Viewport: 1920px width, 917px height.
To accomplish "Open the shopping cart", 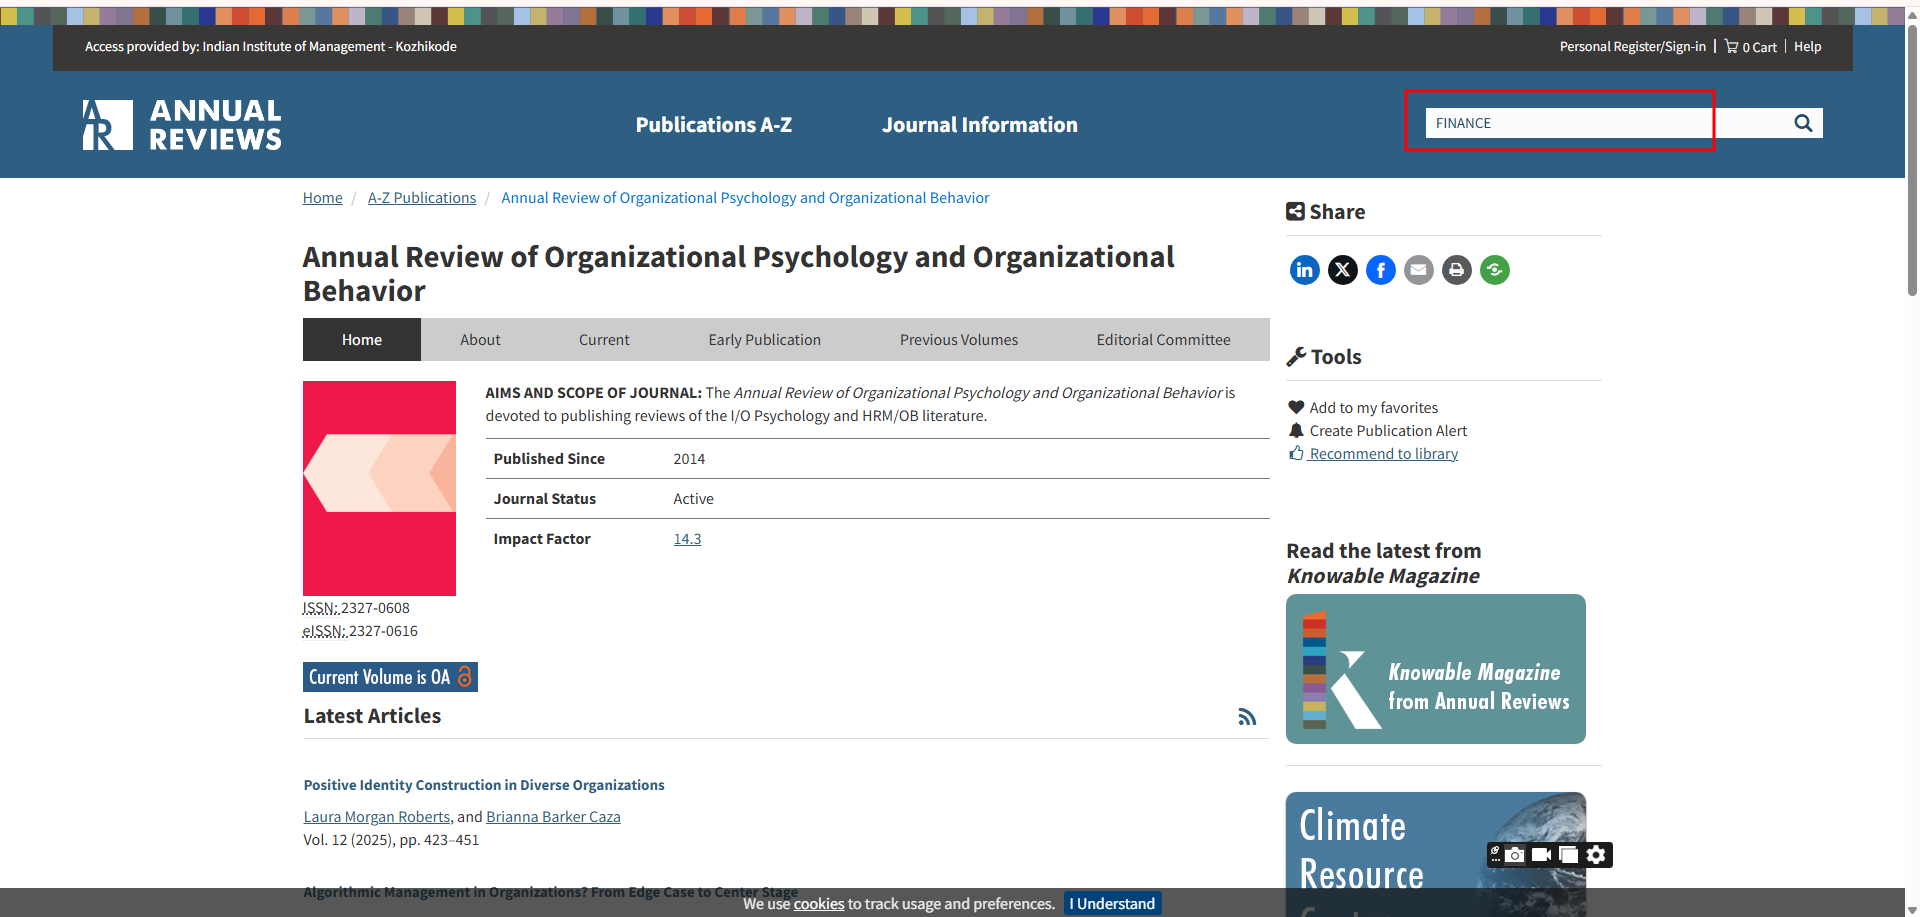I will point(1750,47).
